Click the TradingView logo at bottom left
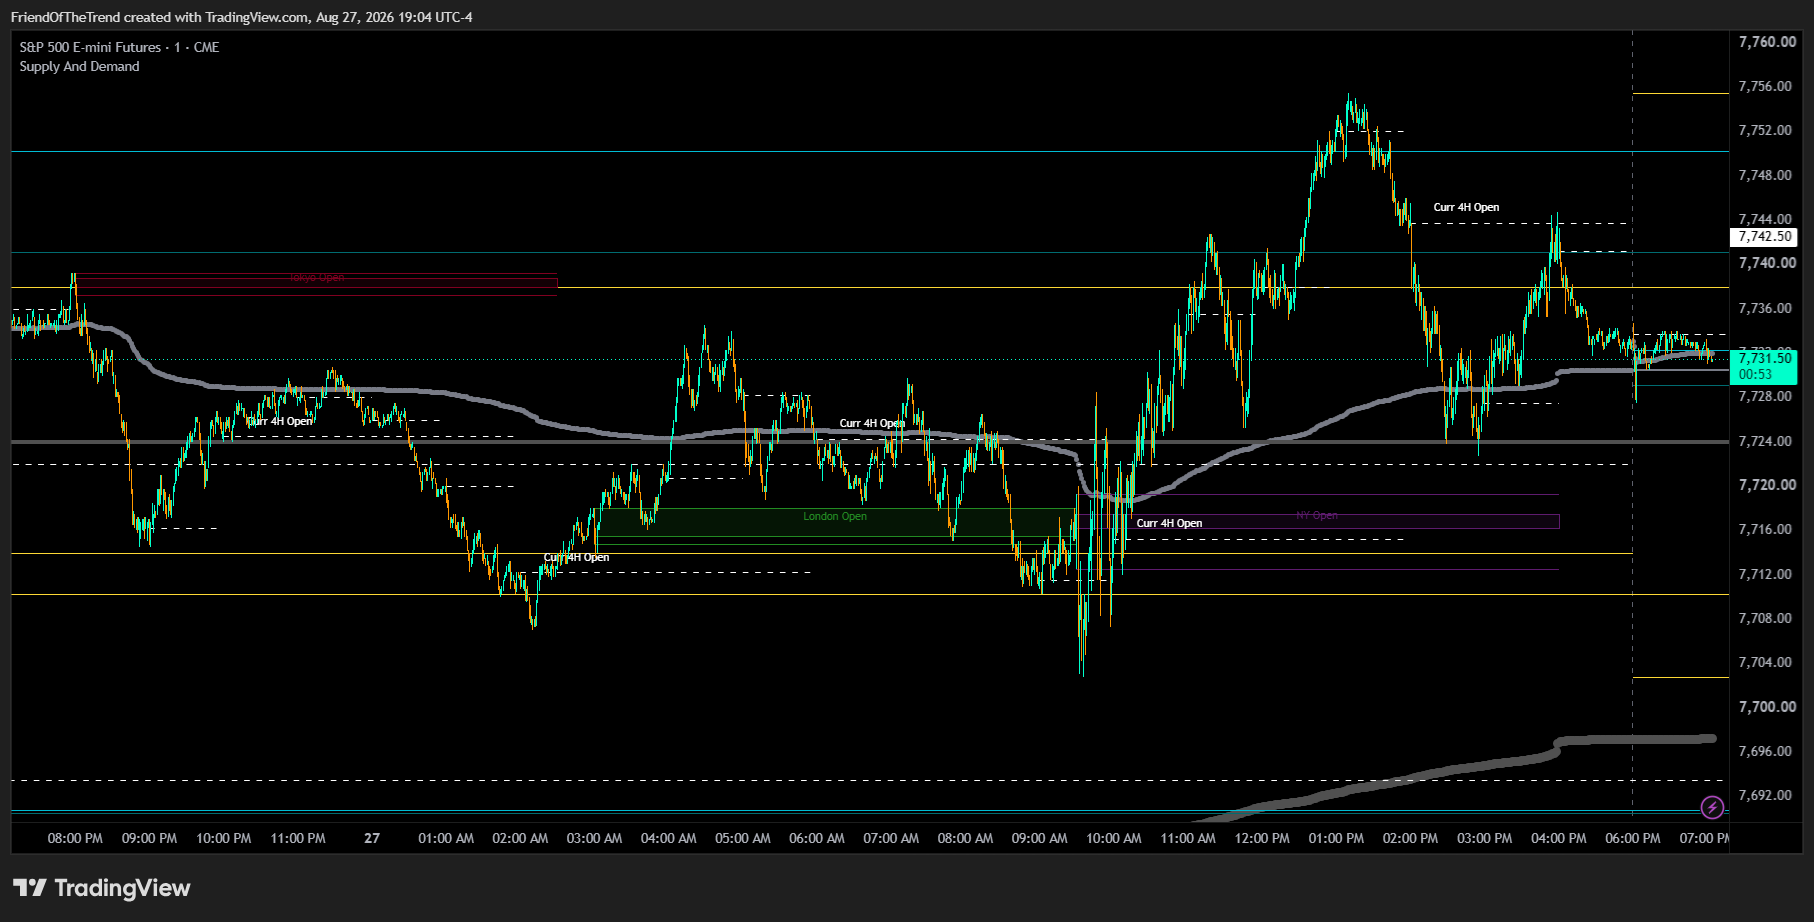This screenshot has width=1814, height=922. tap(101, 888)
